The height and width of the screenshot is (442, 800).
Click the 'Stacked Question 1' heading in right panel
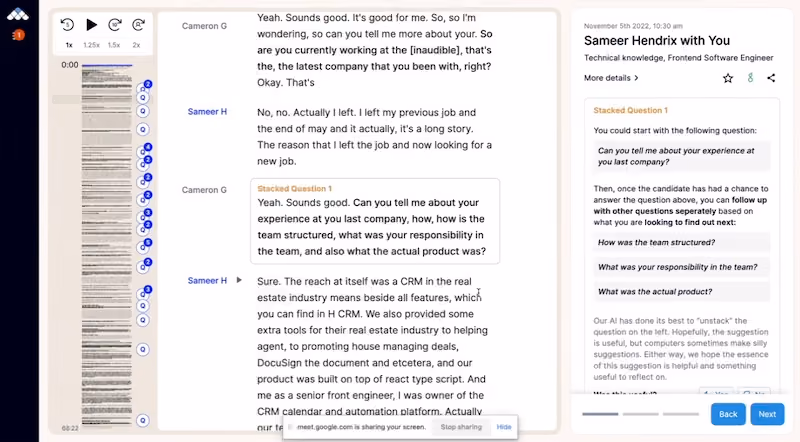630,110
